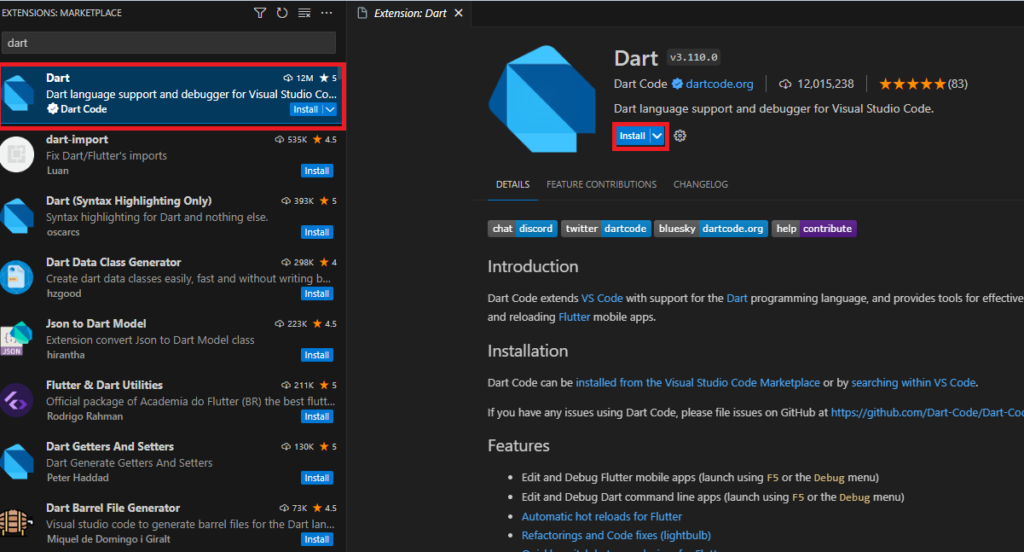
Task: Click the Dart Code publisher name in details header
Action: [640, 84]
